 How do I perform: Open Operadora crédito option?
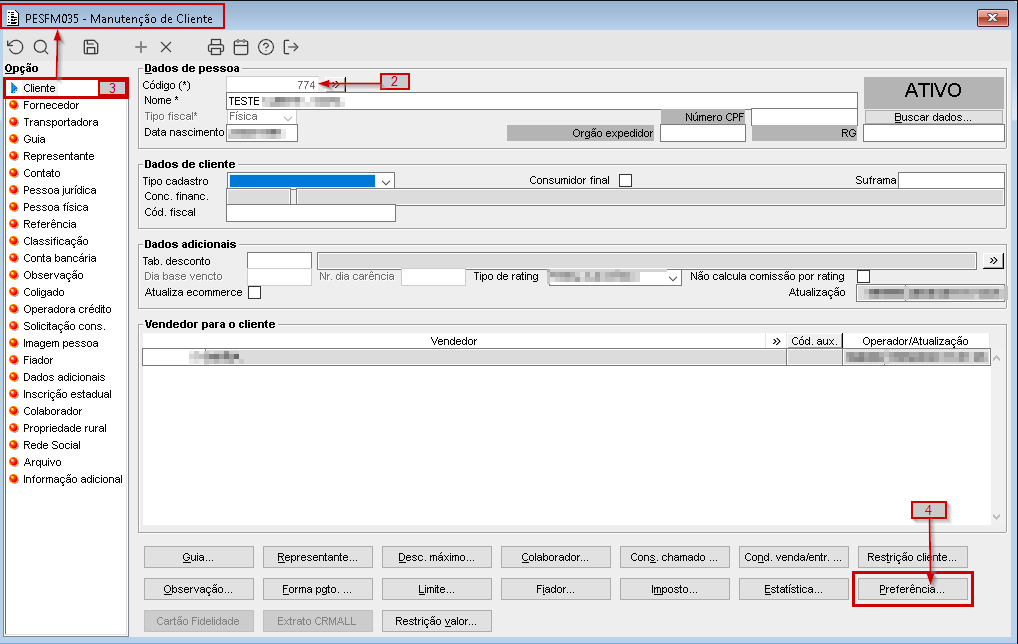[67, 309]
